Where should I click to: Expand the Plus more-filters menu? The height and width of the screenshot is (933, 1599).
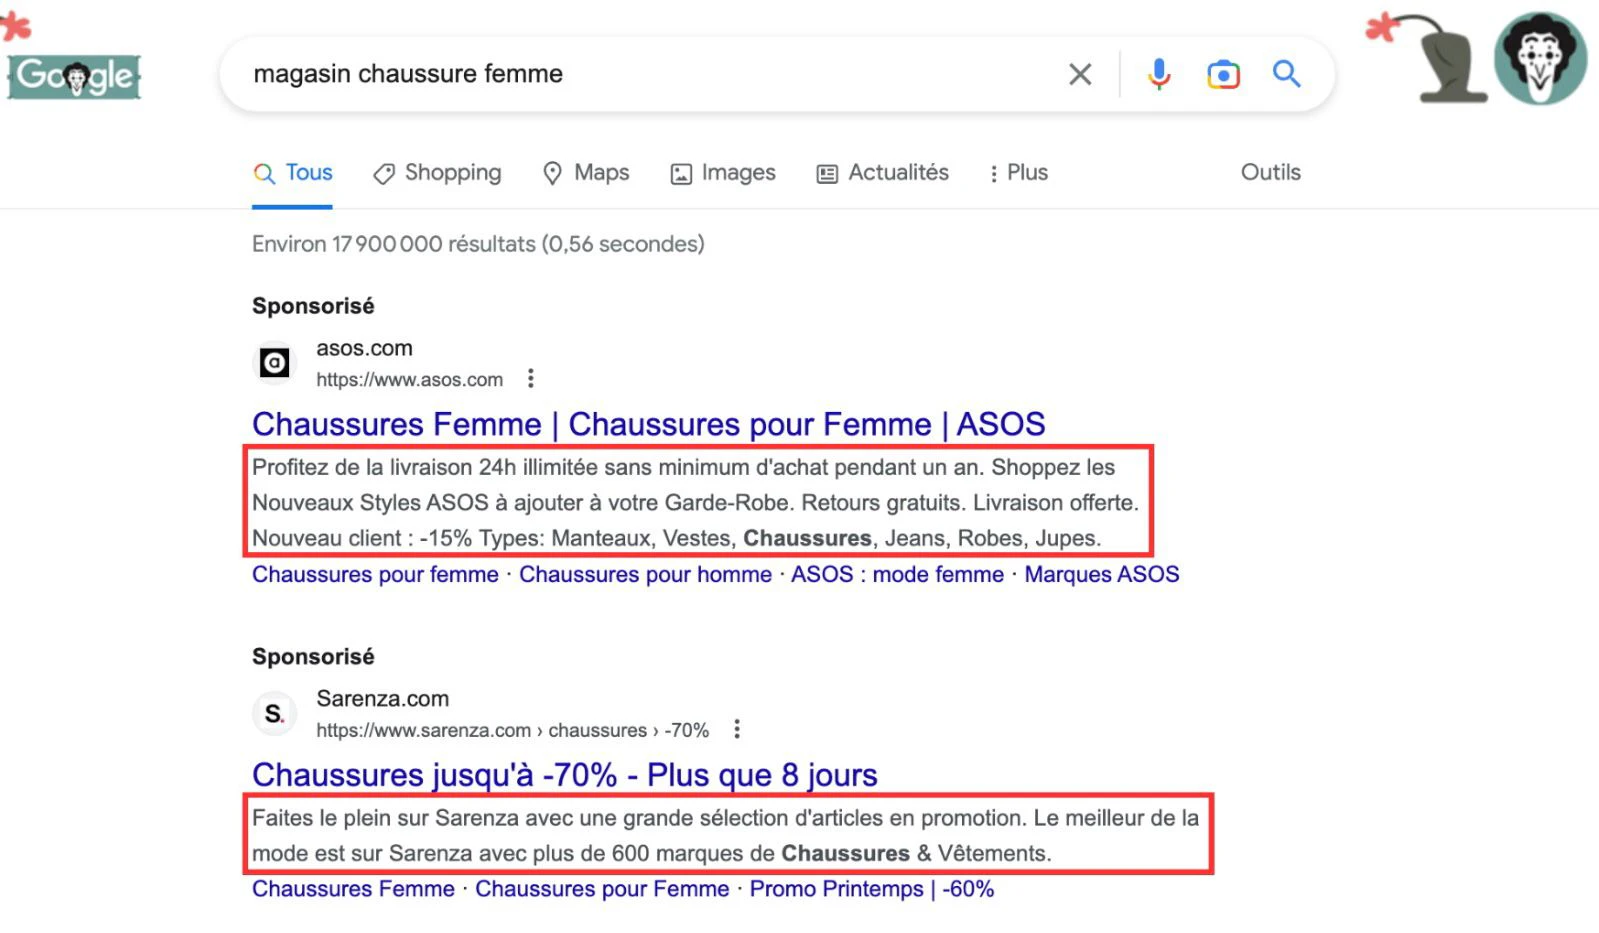click(x=1018, y=173)
